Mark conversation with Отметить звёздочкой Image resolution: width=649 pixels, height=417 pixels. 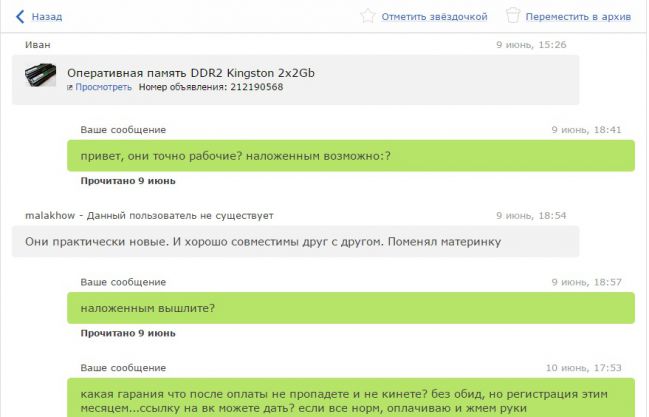coord(434,17)
